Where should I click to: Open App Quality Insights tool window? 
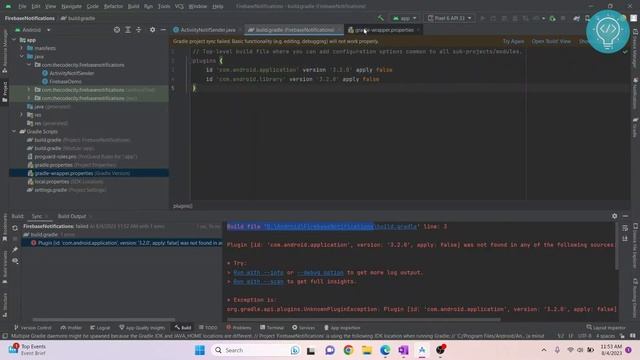142,327
